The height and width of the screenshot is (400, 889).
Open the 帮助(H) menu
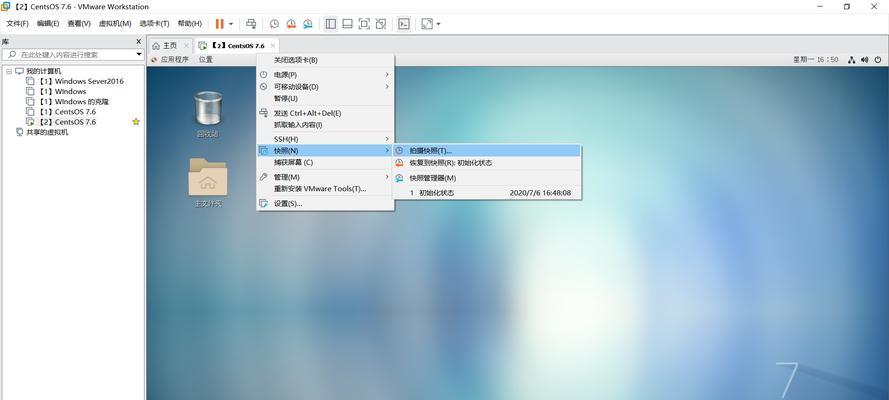tap(189, 24)
